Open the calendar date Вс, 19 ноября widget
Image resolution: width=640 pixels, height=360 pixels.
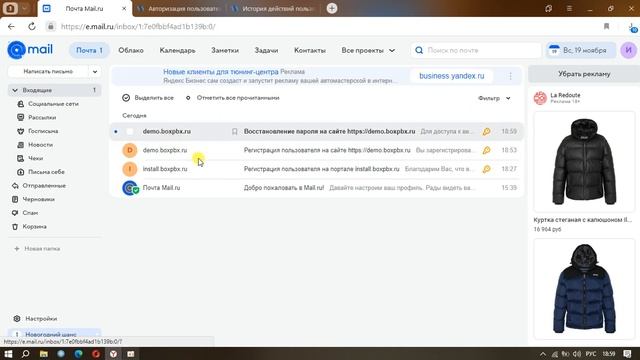click(580, 50)
